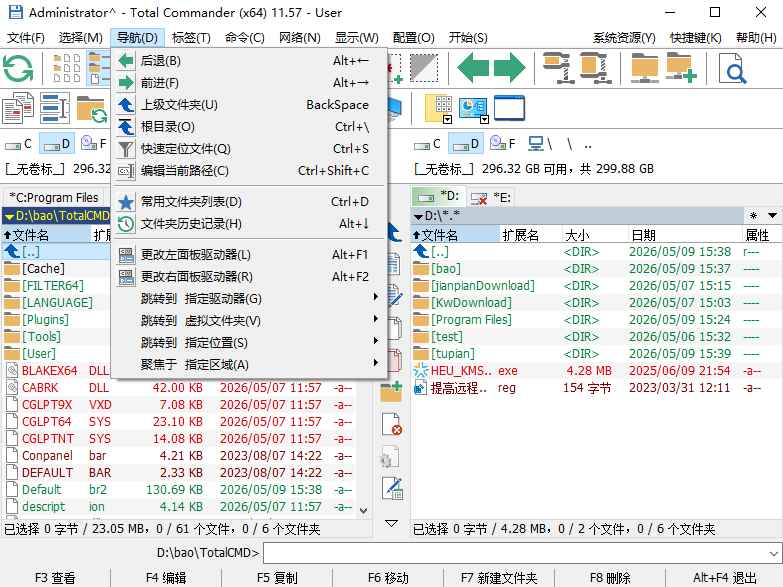Click F3 查看 button
783x587 pixels.
55,578
